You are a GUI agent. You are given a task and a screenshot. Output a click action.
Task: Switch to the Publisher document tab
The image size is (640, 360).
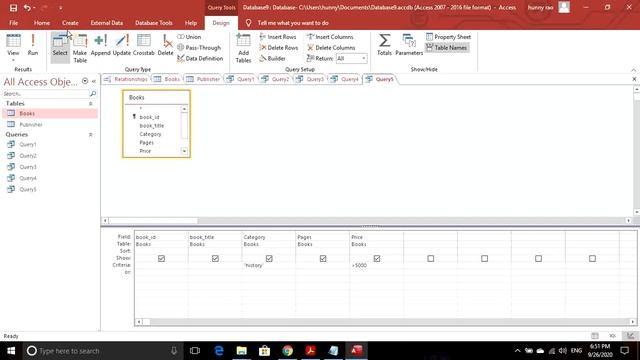click(x=203, y=79)
